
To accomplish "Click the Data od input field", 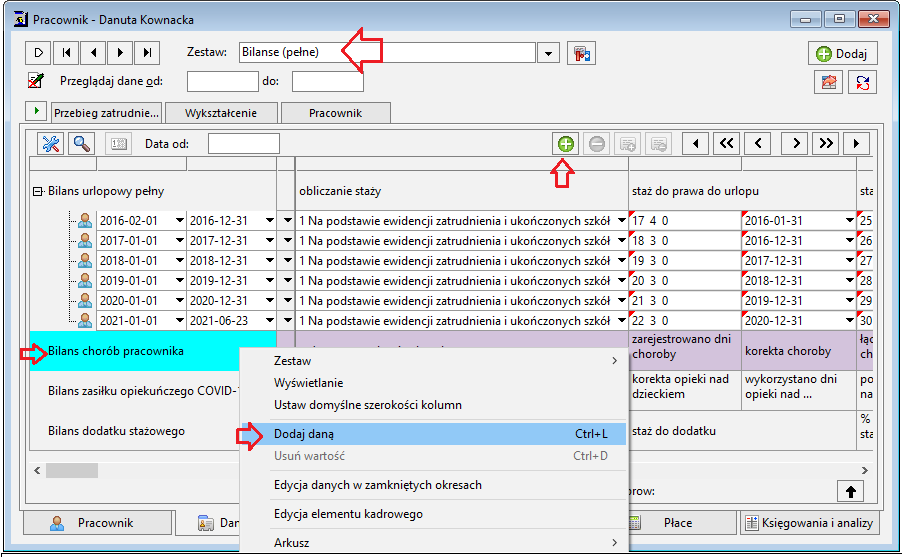I will (x=244, y=143).
